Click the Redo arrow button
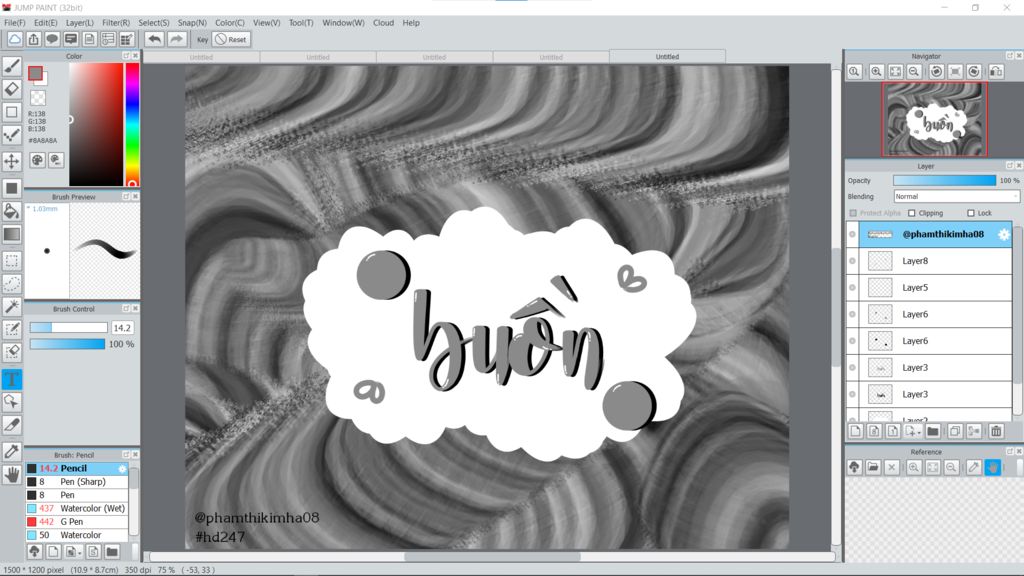The width and height of the screenshot is (1024, 576). pyautogui.click(x=176, y=39)
